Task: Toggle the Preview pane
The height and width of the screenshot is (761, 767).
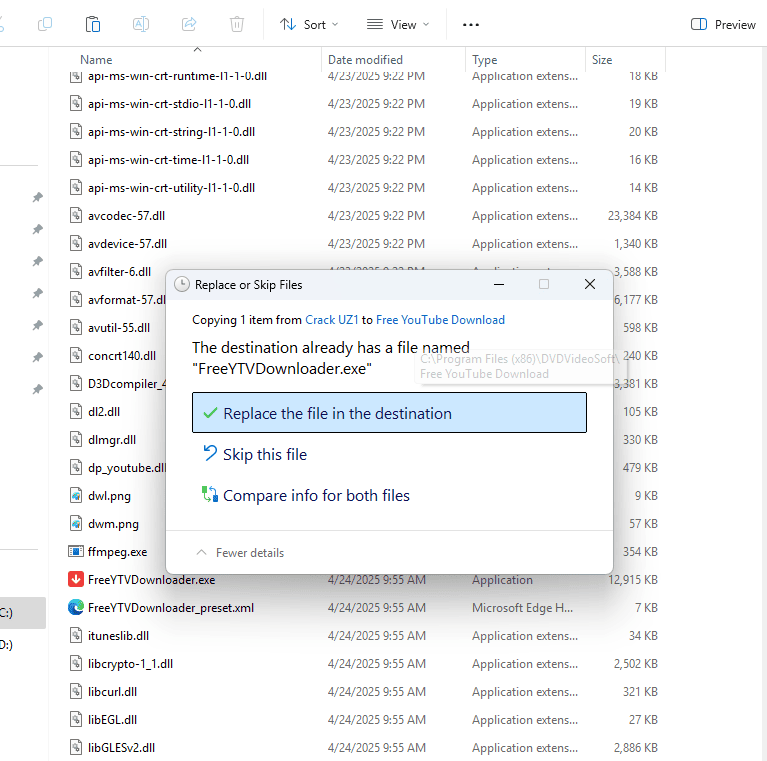Action: coord(723,24)
